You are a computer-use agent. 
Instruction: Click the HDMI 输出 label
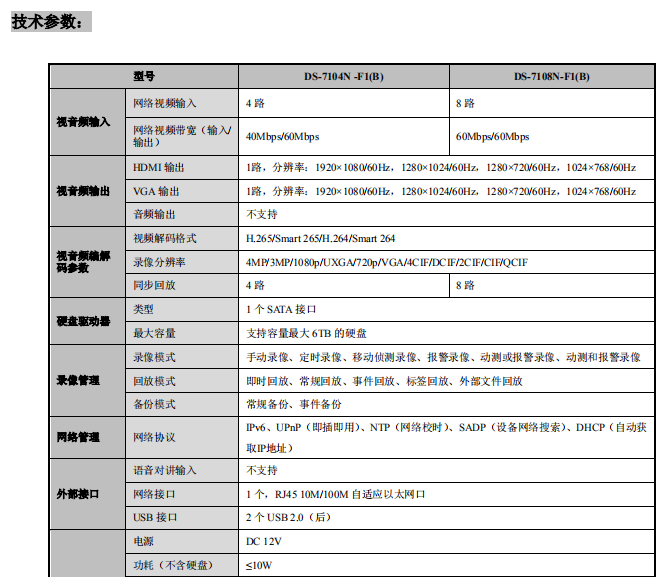click(x=159, y=168)
